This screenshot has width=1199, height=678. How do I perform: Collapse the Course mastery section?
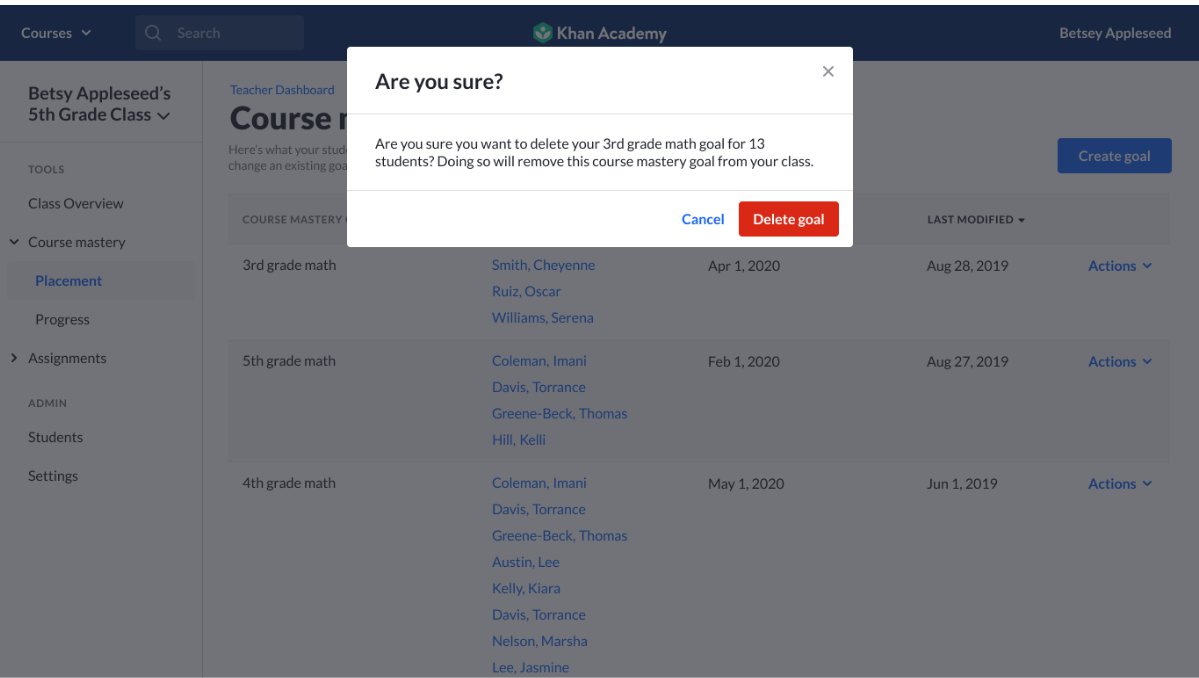click(14, 242)
